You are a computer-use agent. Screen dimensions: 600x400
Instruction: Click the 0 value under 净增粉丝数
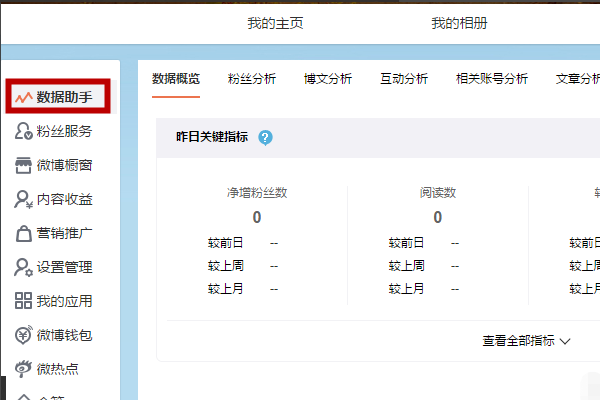(x=257, y=217)
